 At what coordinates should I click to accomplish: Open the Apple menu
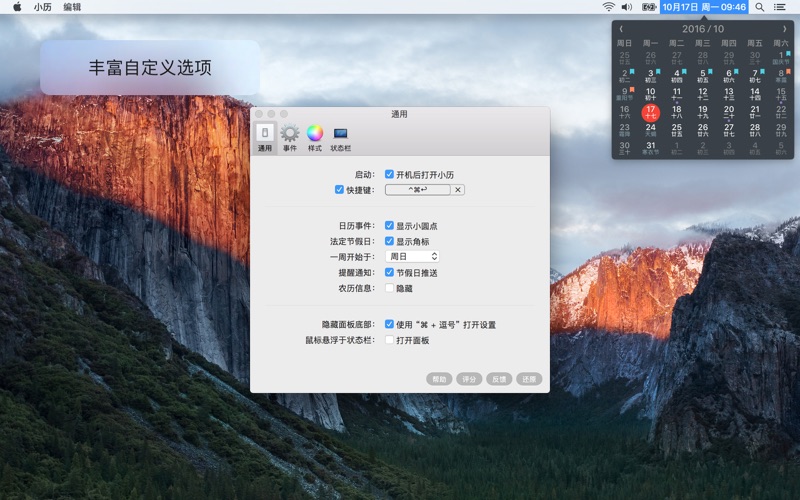point(17,7)
